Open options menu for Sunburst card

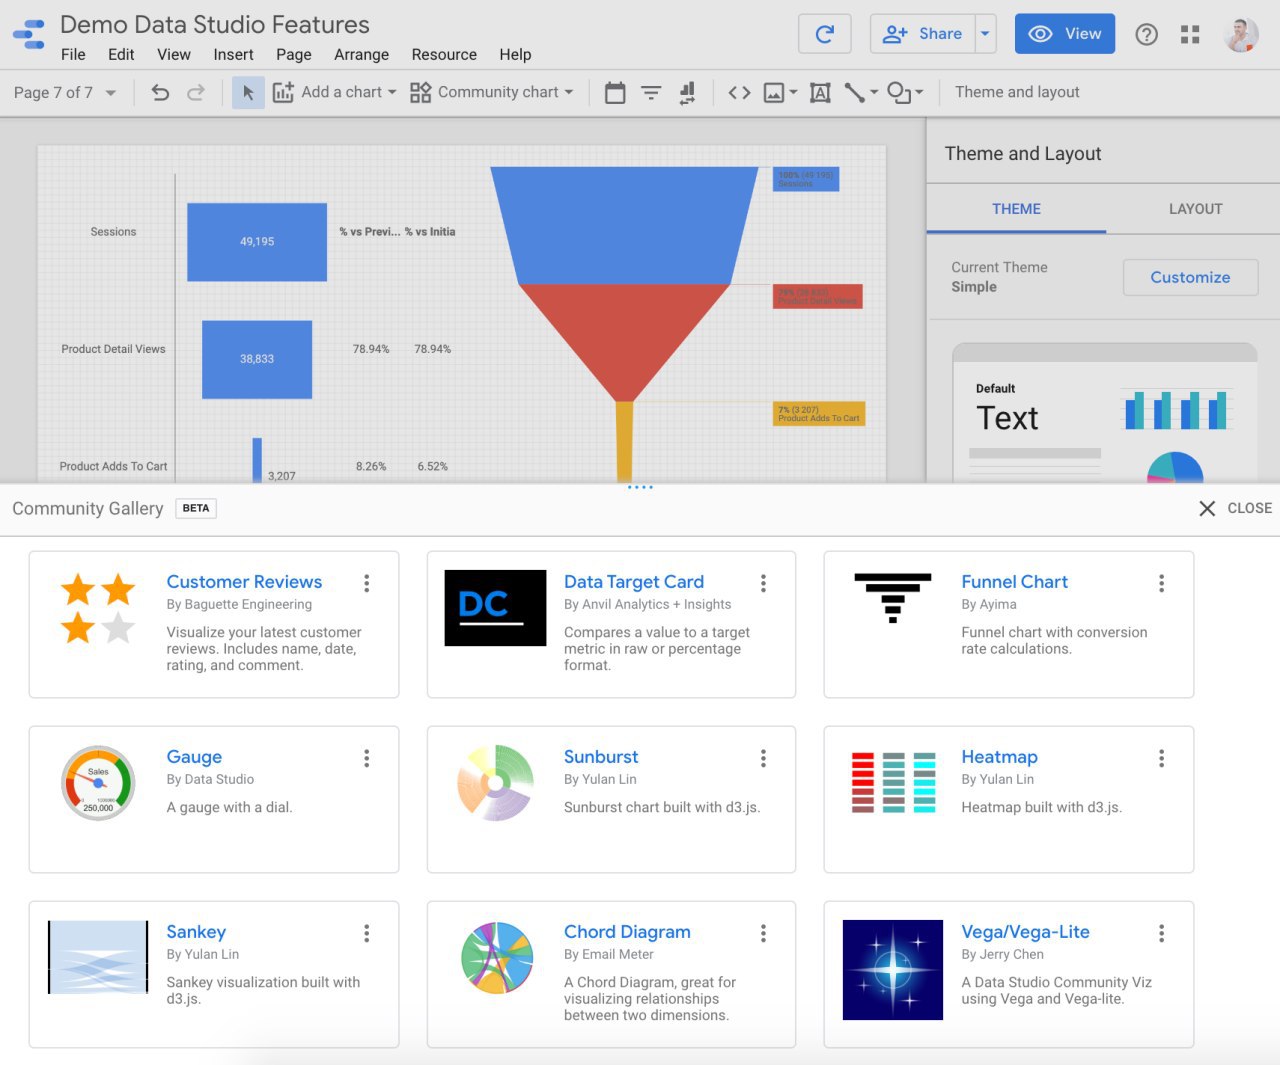tap(763, 758)
